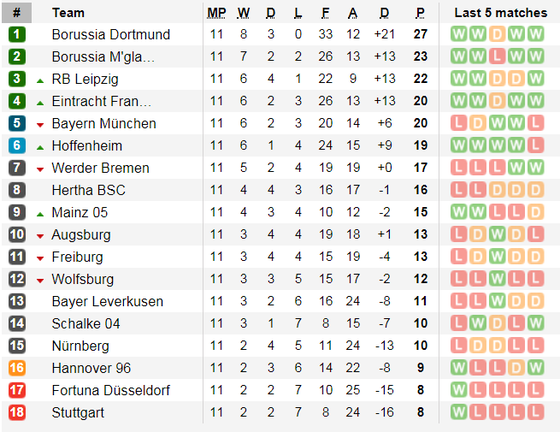Open the Borussia Dortmund team link
560x432 pixels.
111,35
